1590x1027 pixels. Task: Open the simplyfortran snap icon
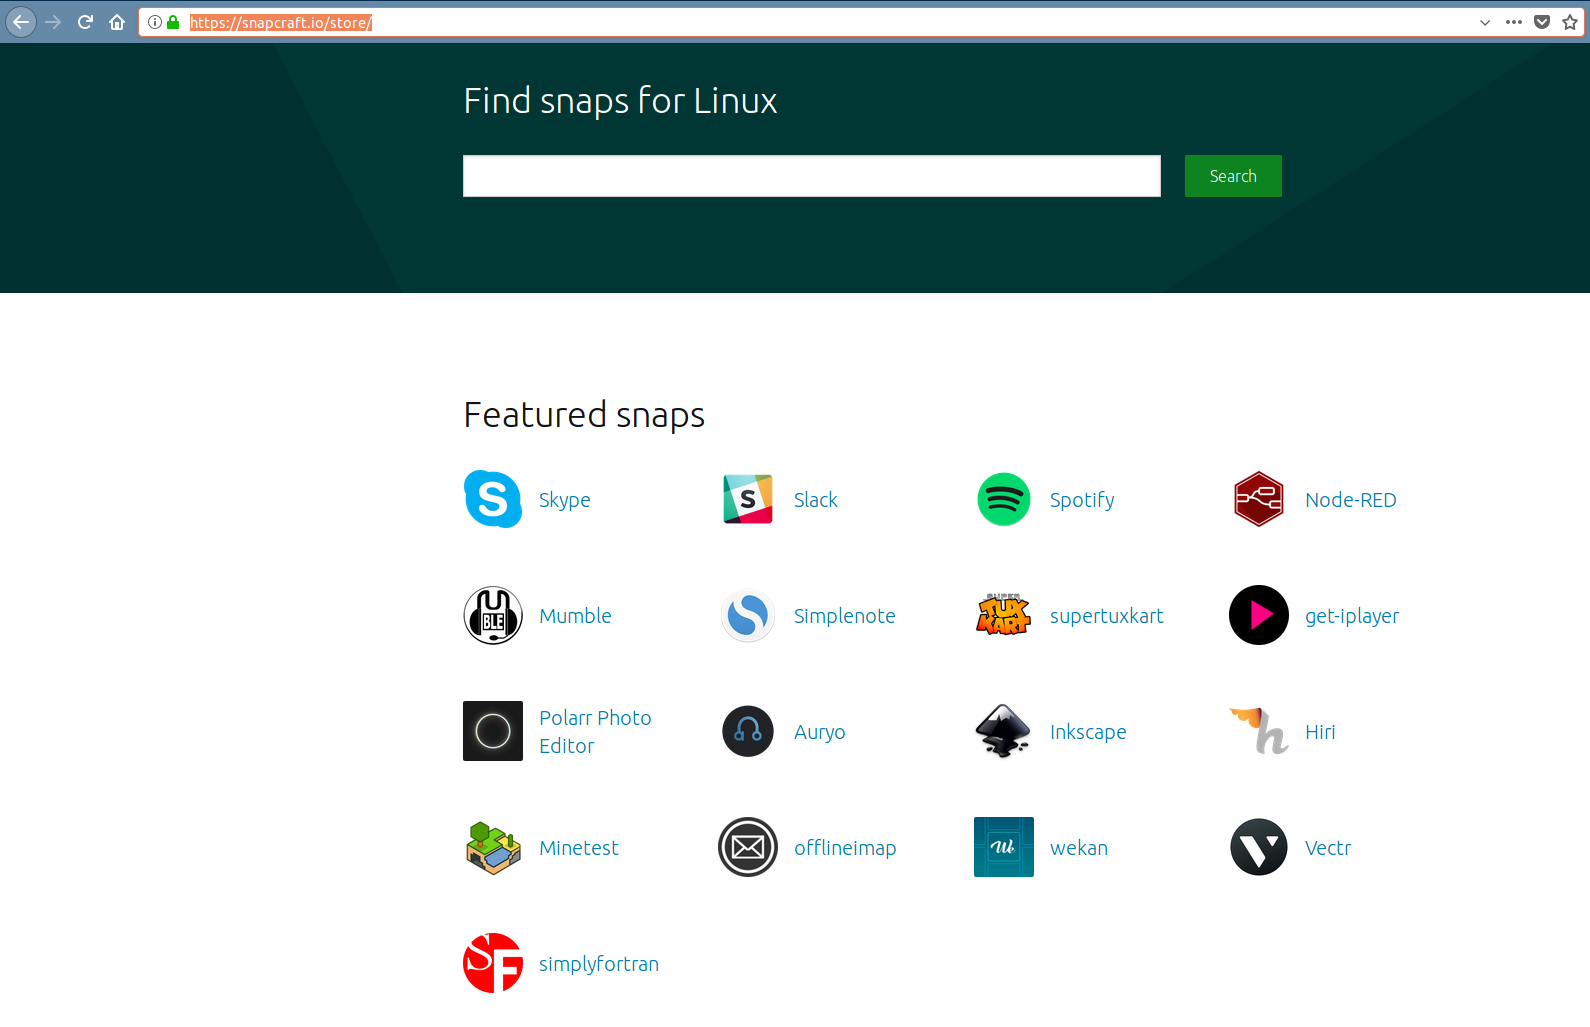493,963
